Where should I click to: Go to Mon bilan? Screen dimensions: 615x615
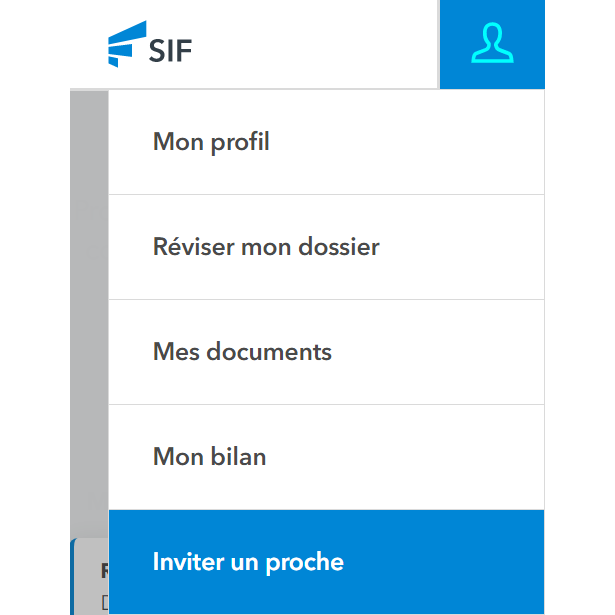[x=209, y=457]
